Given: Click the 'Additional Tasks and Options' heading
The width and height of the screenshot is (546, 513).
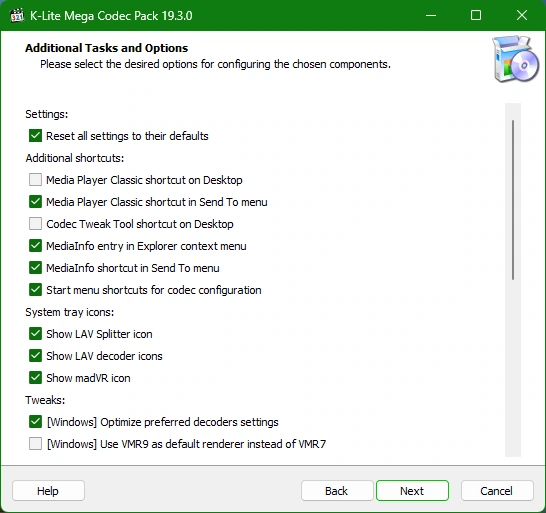Looking at the screenshot, I should pos(107,48).
